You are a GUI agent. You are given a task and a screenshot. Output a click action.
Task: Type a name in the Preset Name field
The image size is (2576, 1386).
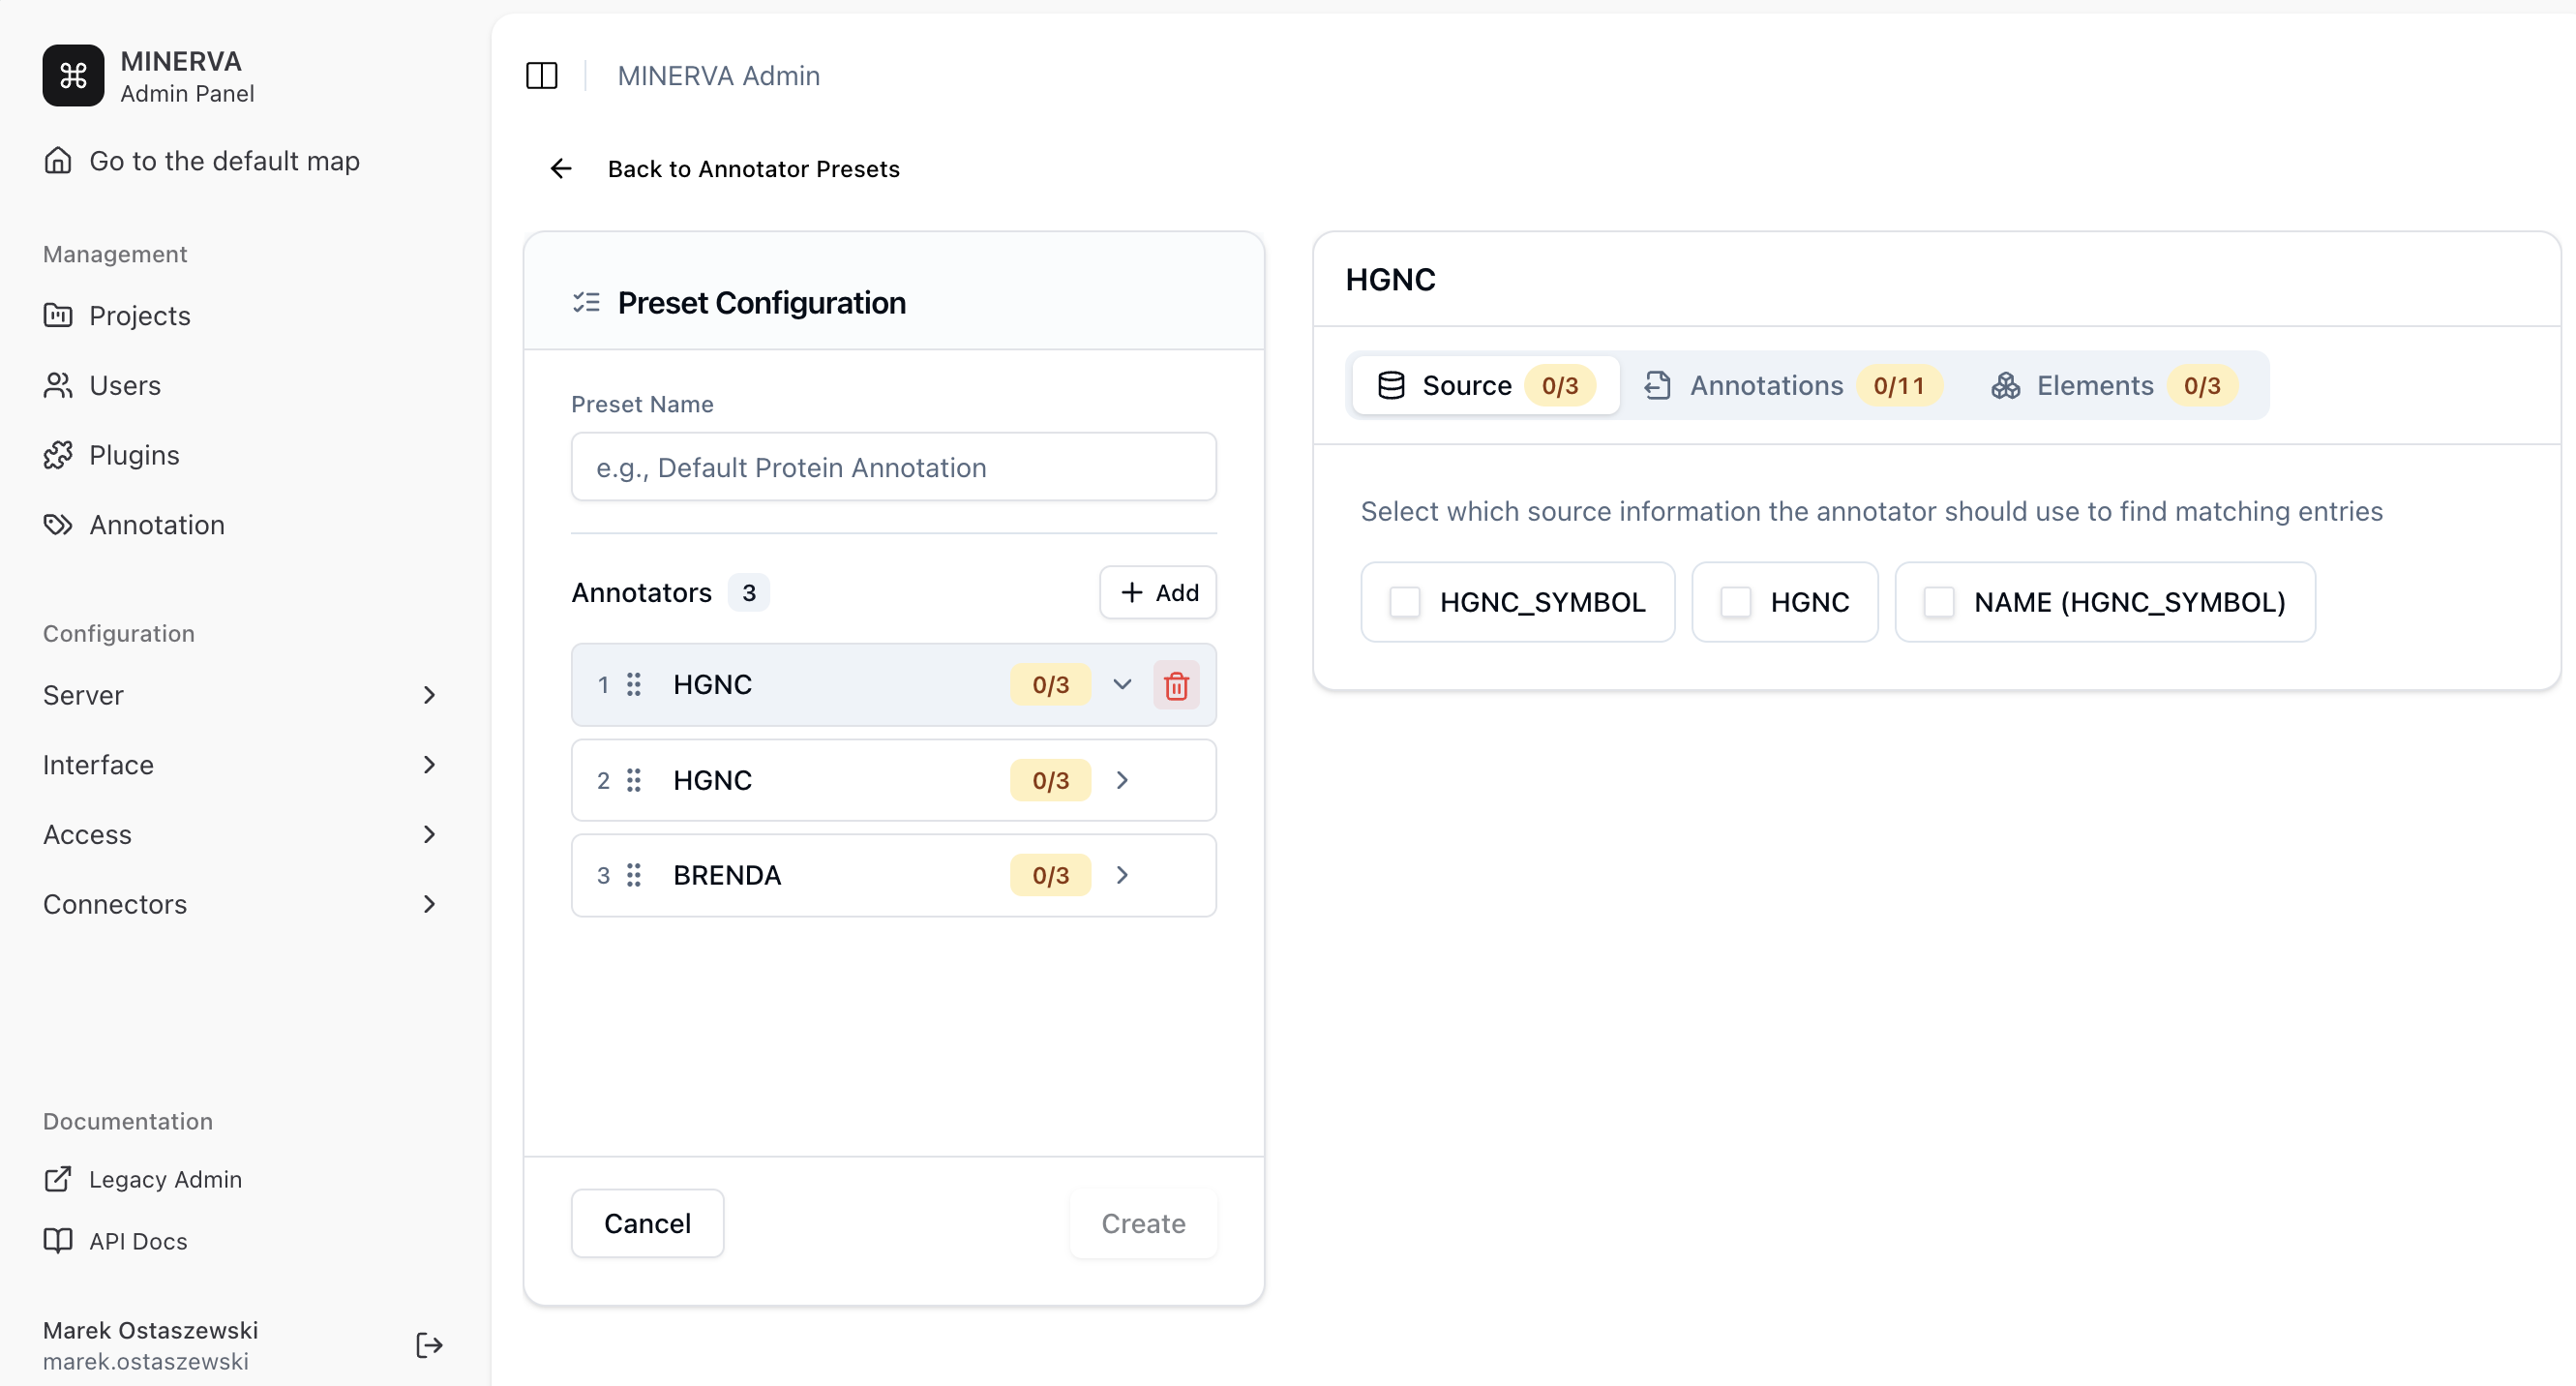click(893, 466)
